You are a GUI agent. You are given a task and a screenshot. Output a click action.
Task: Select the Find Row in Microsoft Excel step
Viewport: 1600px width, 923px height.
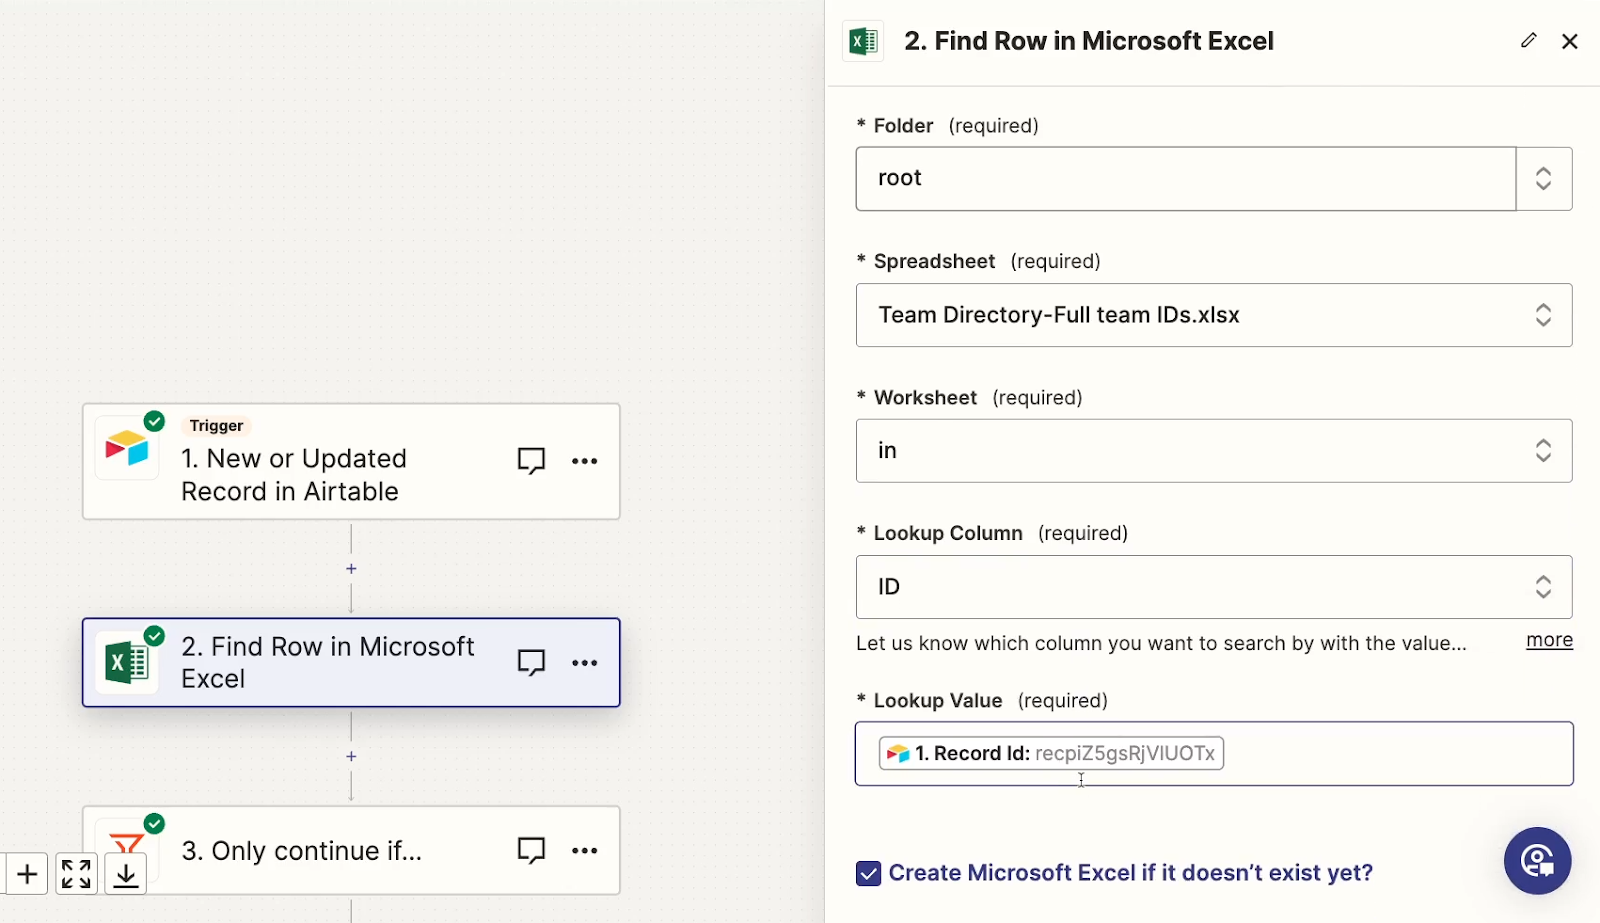point(351,663)
